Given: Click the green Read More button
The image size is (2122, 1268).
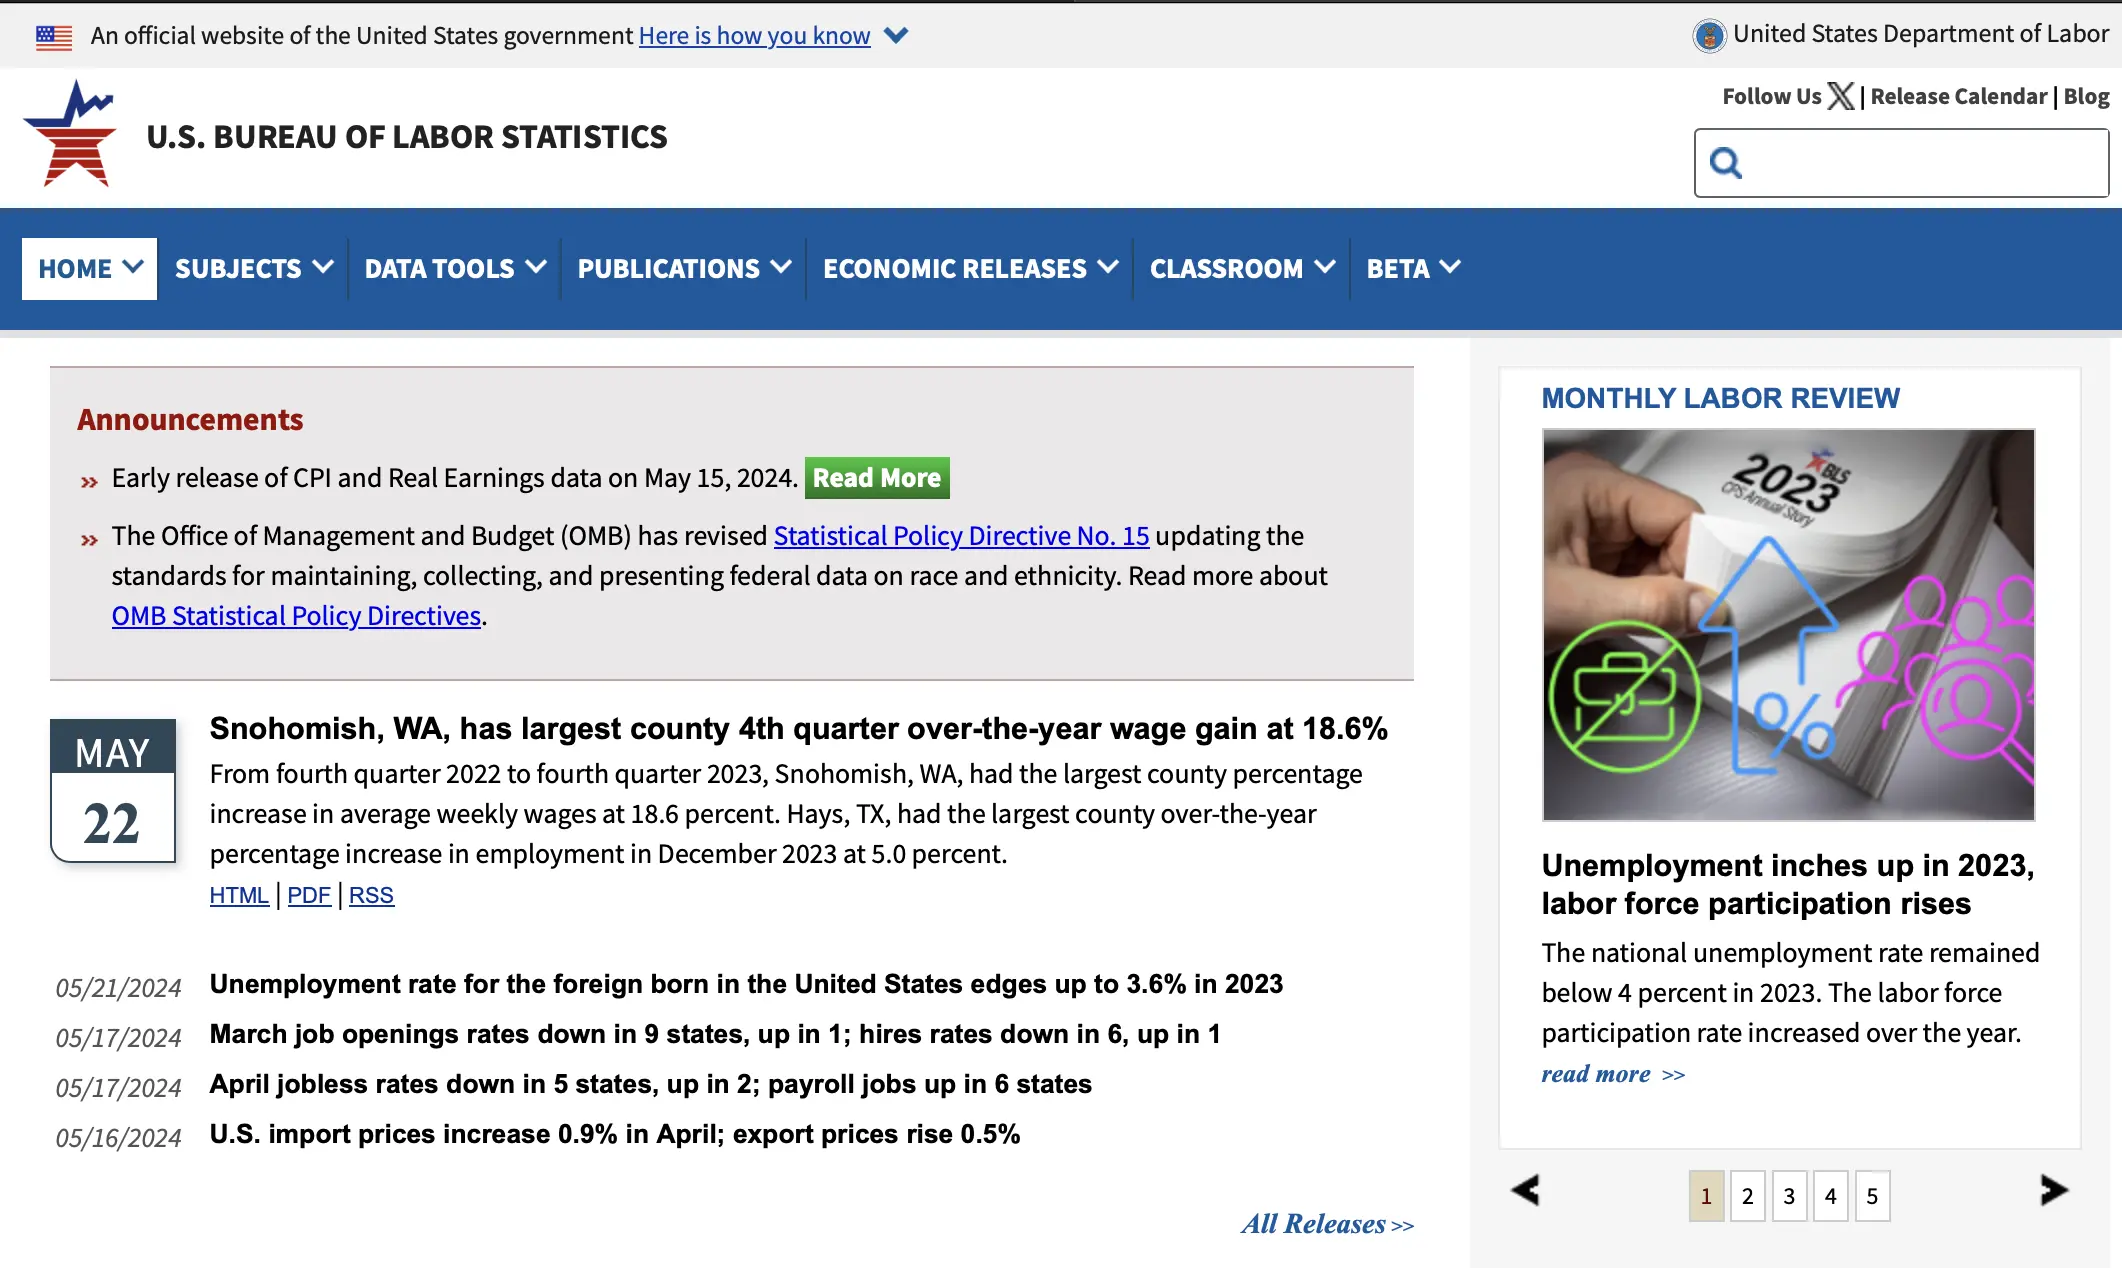Looking at the screenshot, I should click(x=877, y=478).
